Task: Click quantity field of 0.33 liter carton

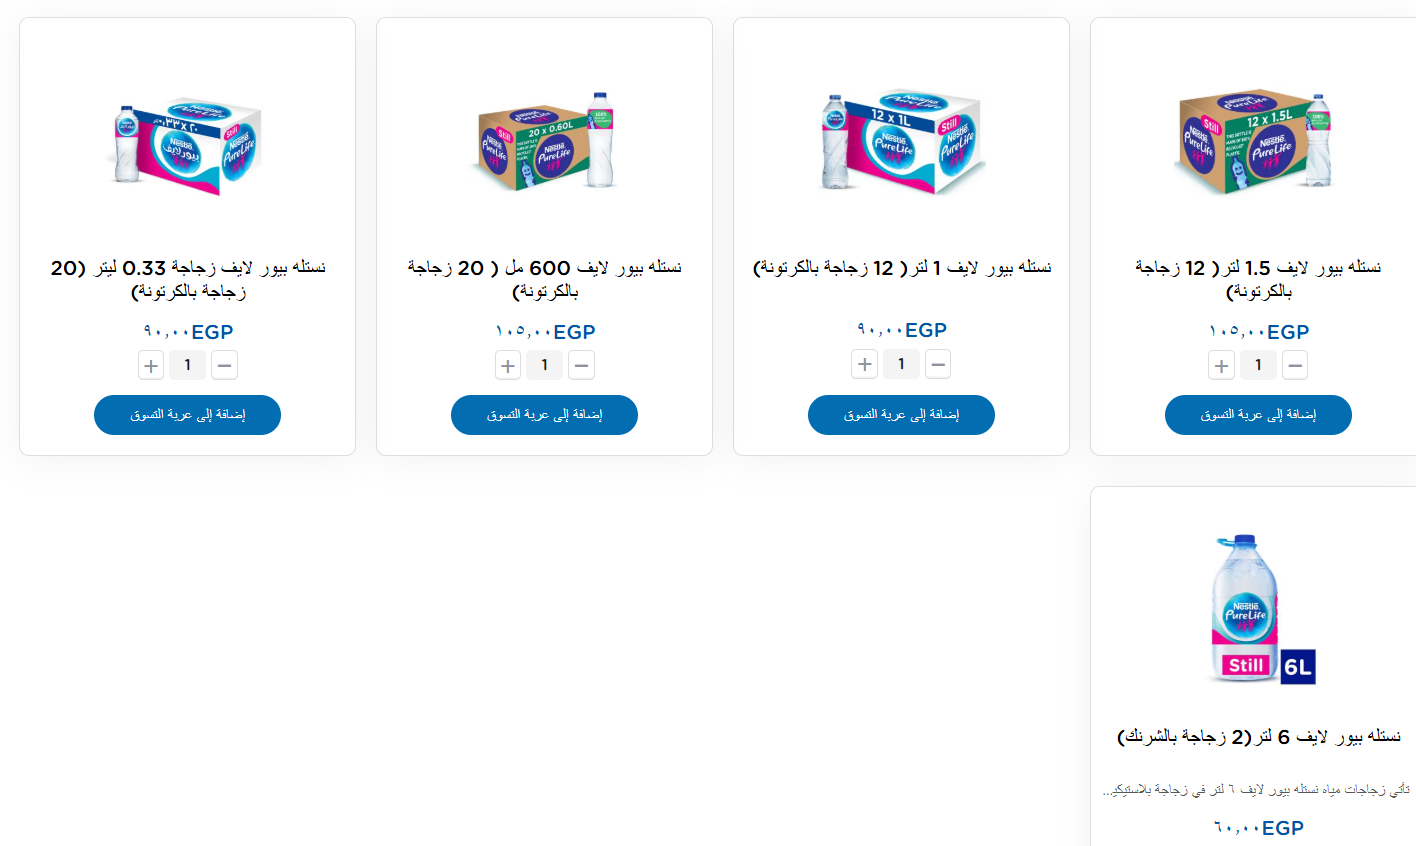Action: (187, 366)
